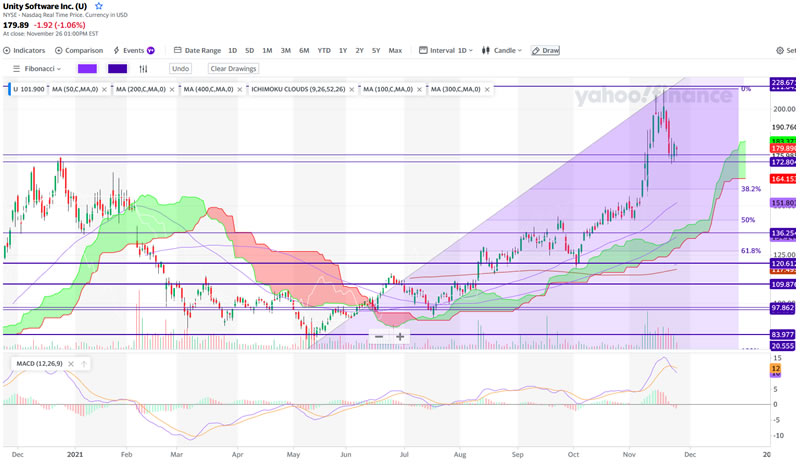Open the drawing line settings sliders icon

coord(143,68)
